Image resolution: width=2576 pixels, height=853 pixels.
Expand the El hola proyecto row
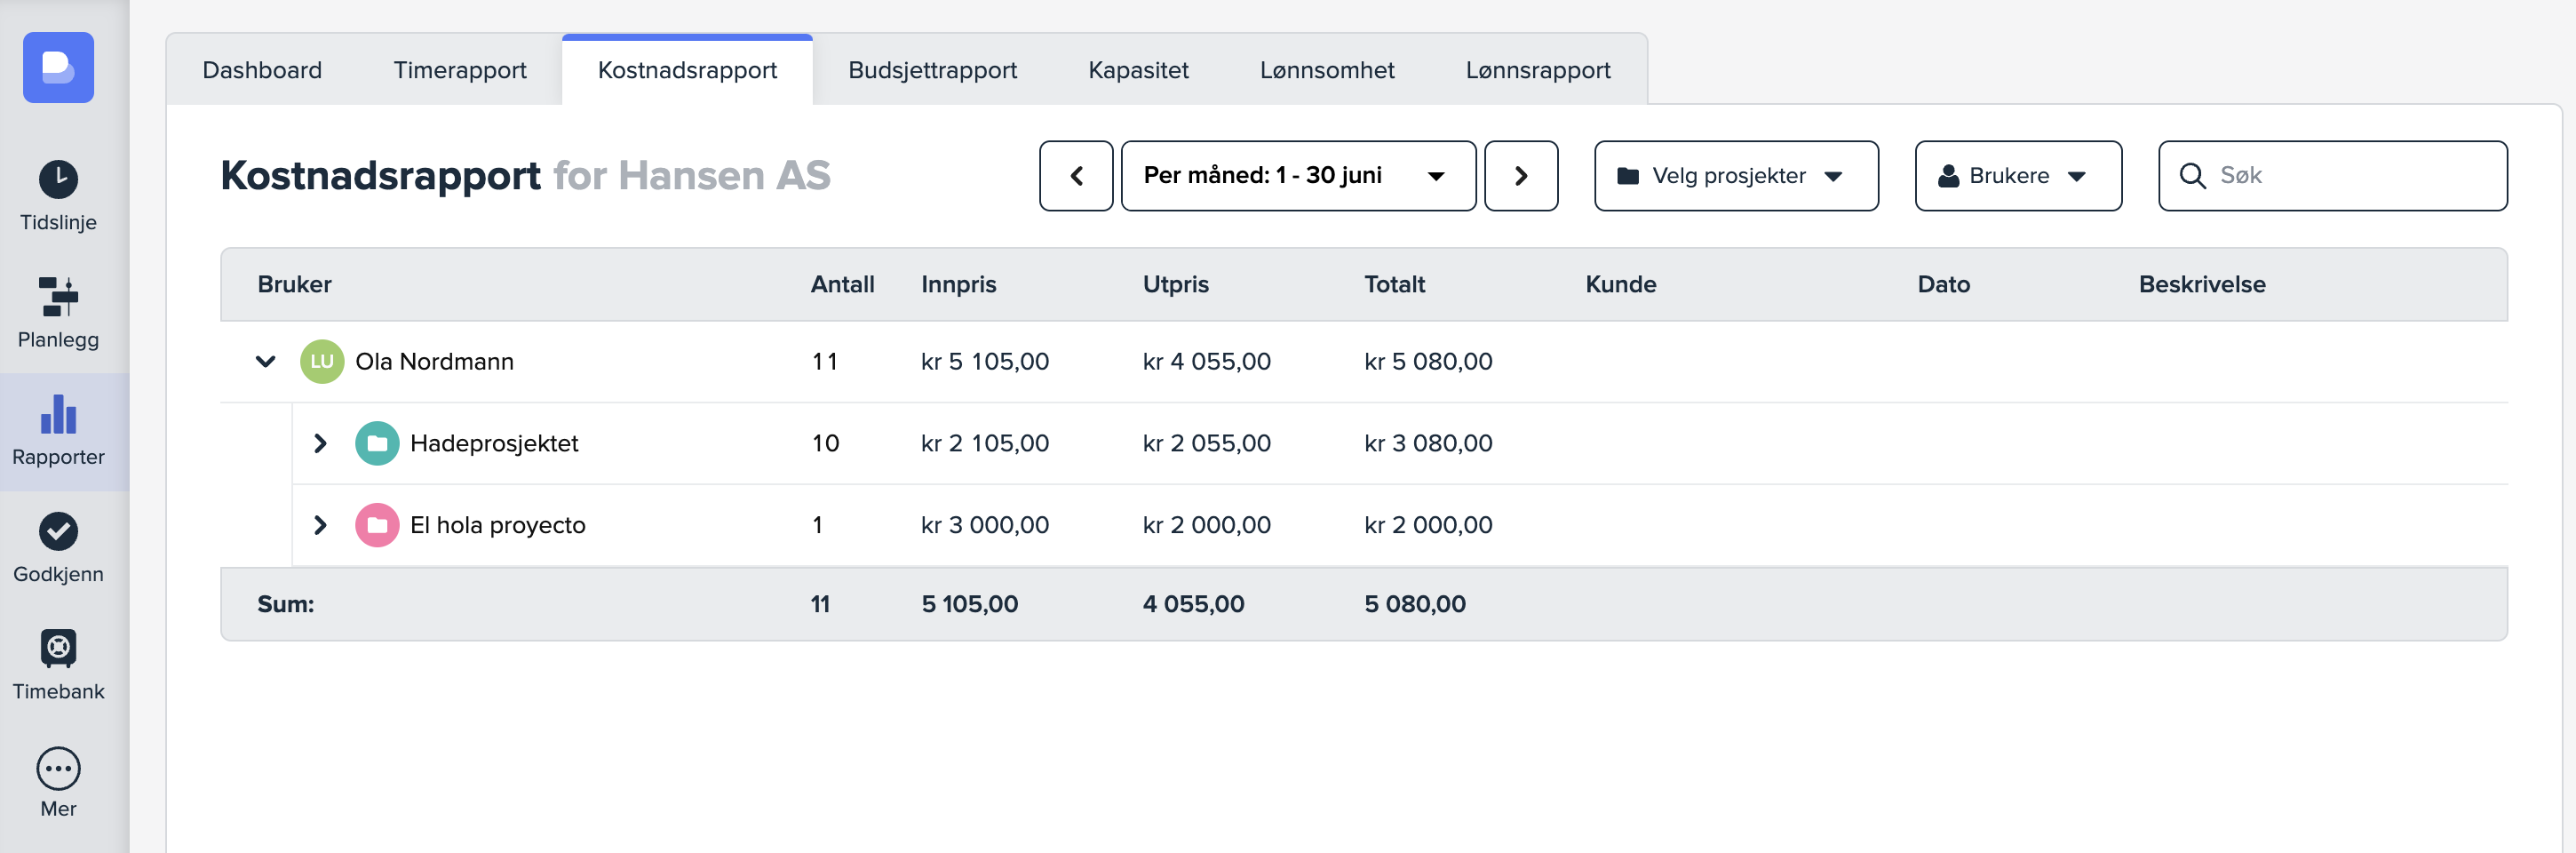(320, 526)
